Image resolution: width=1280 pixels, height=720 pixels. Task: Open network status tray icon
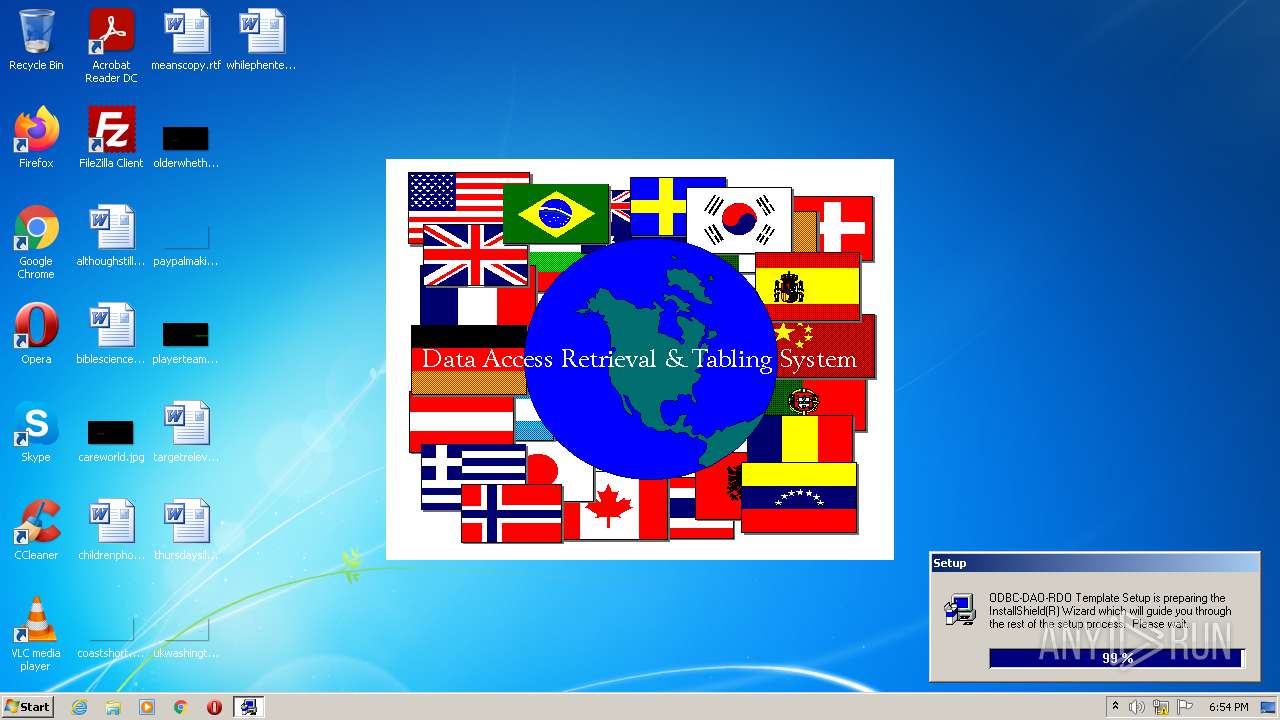tap(1161, 707)
